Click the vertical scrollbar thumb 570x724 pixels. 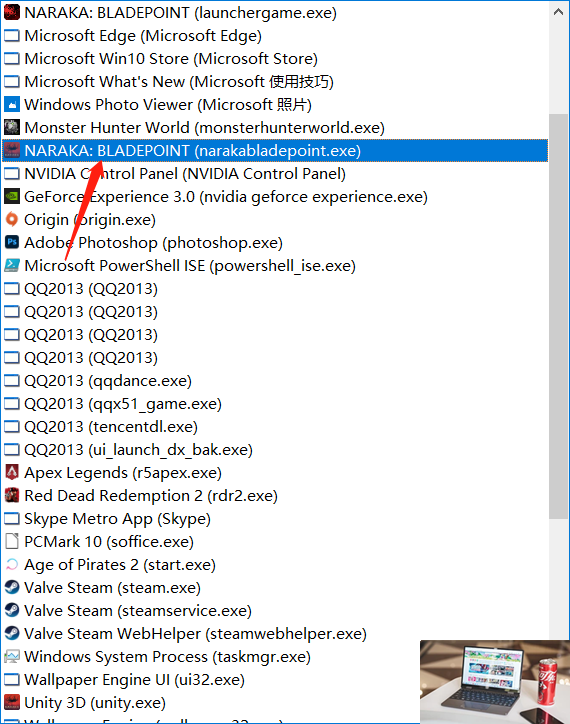click(x=558, y=316)
